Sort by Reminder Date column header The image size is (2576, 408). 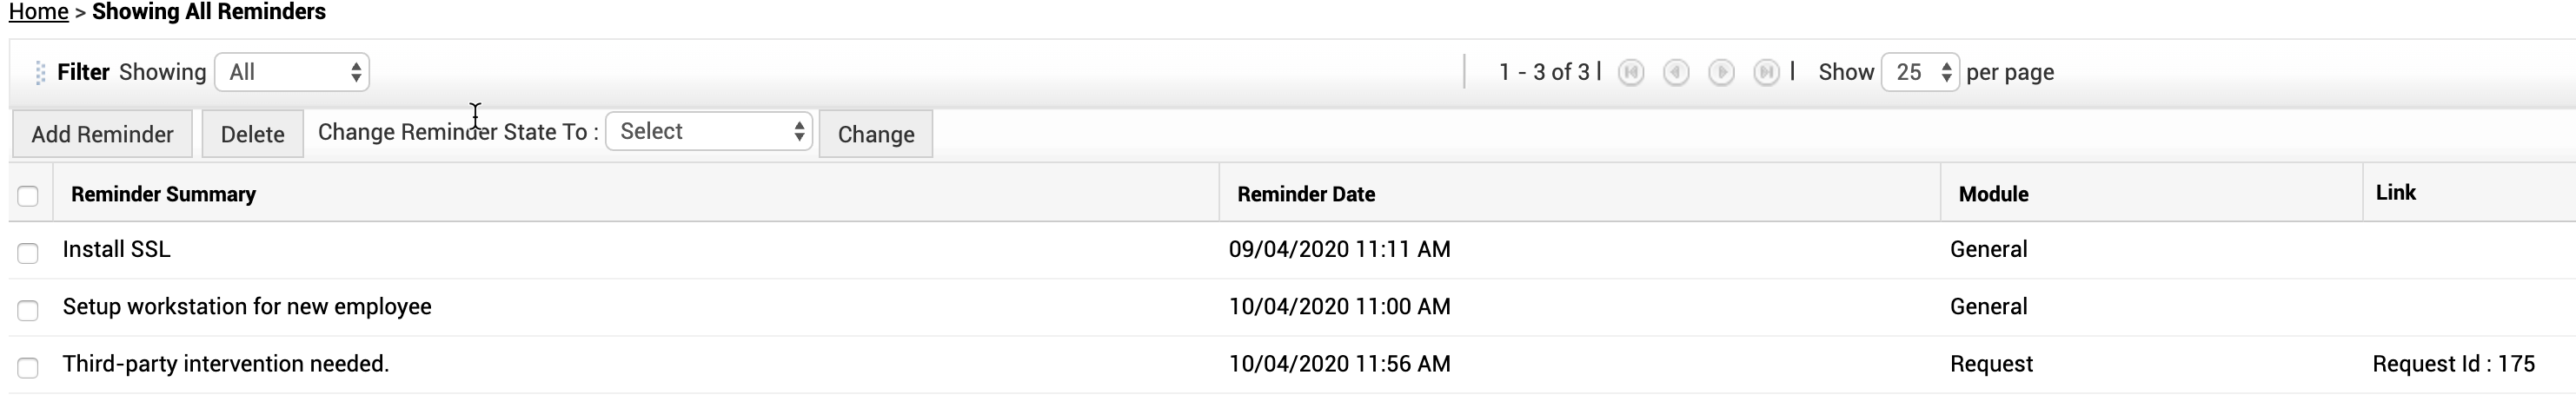(1305, 194)
